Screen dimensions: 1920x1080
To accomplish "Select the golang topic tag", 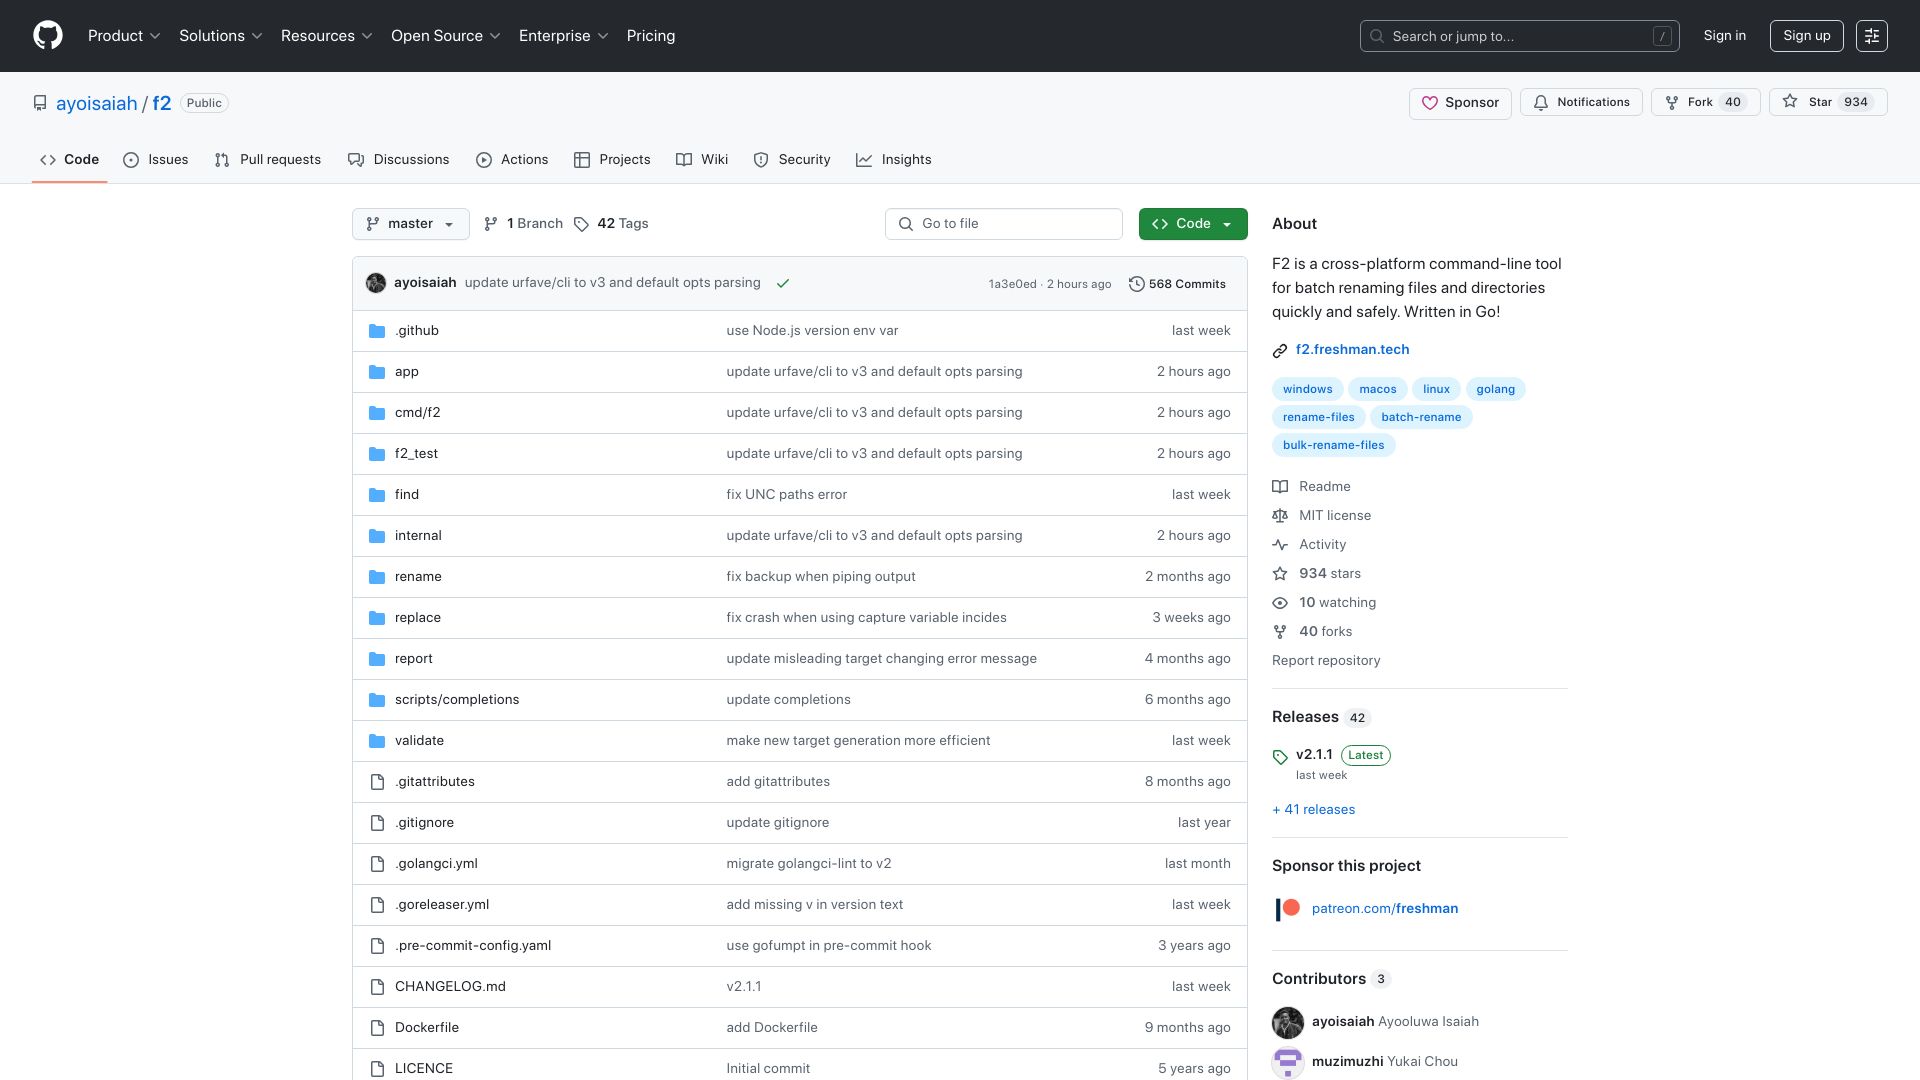I will click(x=1496, y=390).
